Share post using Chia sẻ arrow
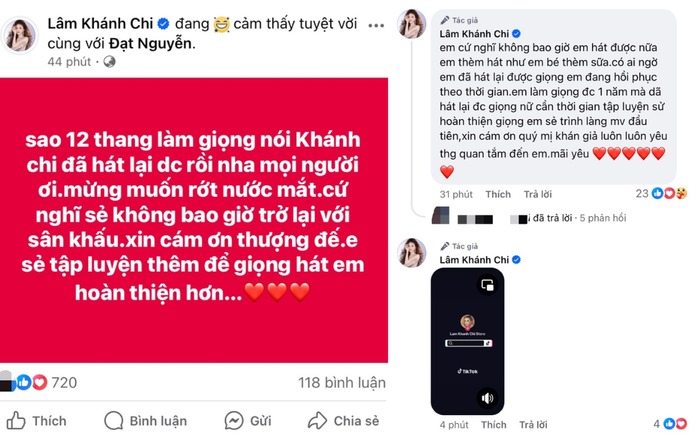Image resolution: width=700 pixels, height=438 pixels. tap(317, 421)
